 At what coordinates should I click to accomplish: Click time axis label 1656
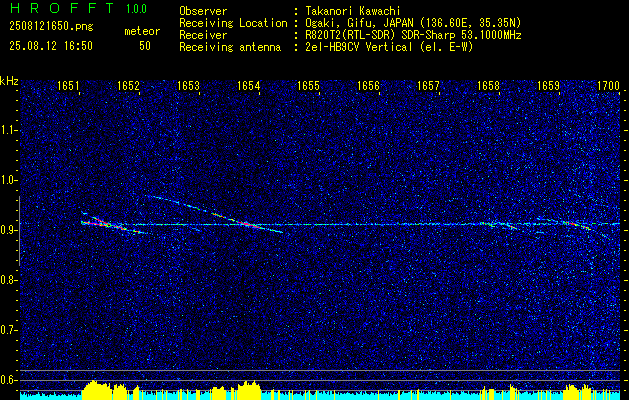point(368,85)
